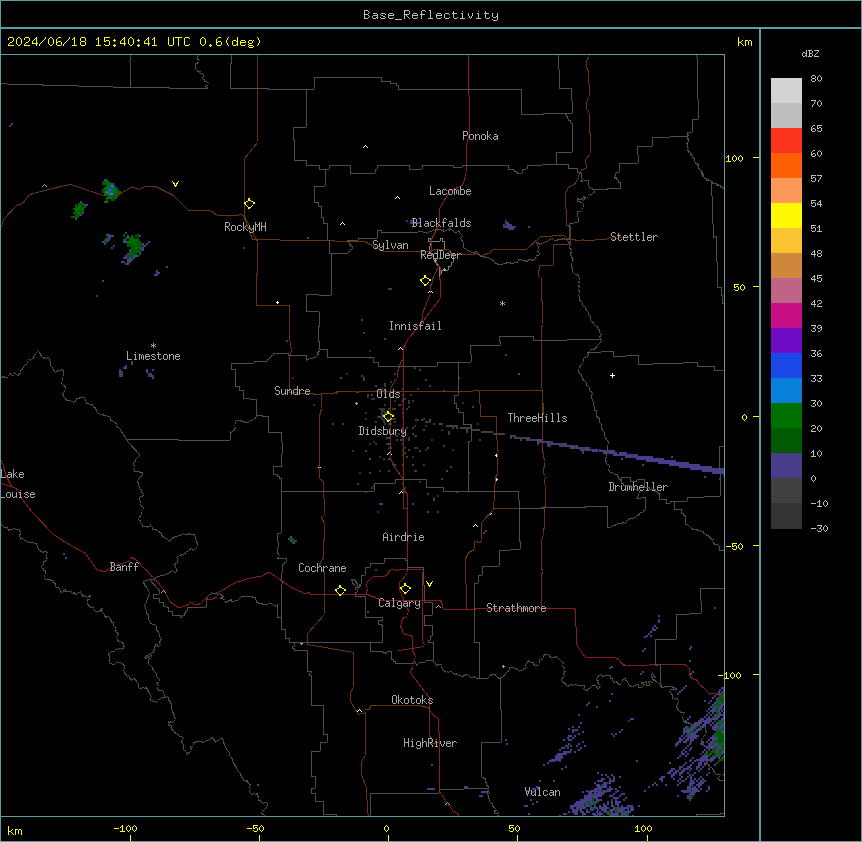This screenshot has width=862, height=842.
Task: Click the Innisfail label
Action: point(415,326)
